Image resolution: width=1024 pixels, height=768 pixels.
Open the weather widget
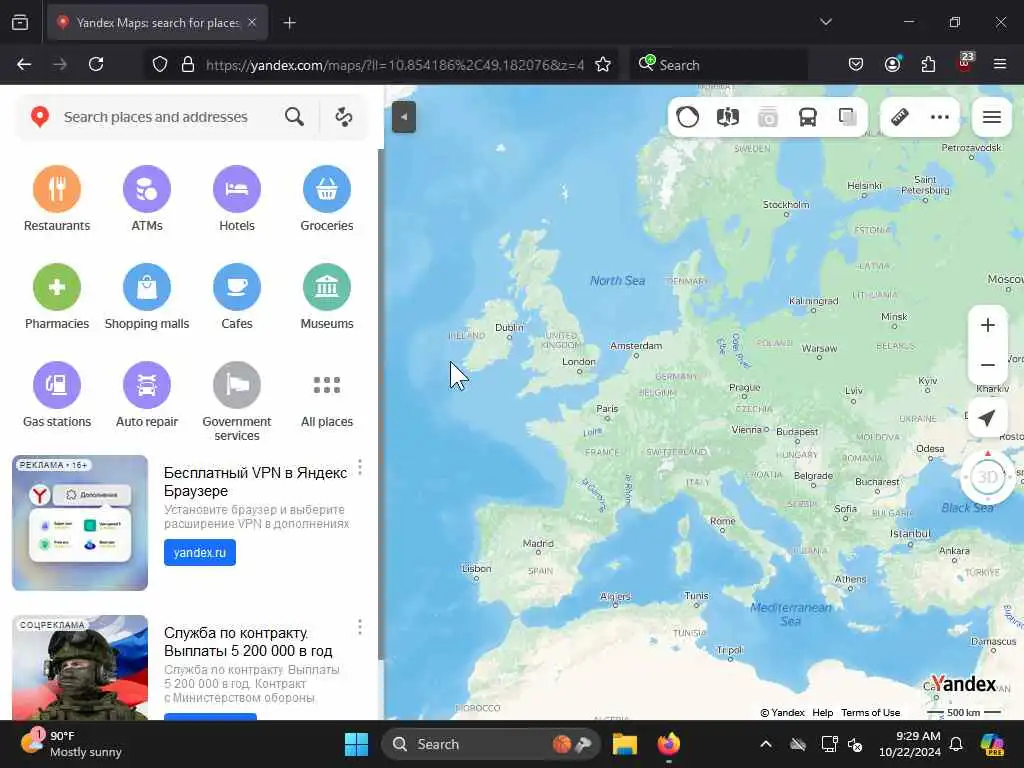[x=72, y=744]
